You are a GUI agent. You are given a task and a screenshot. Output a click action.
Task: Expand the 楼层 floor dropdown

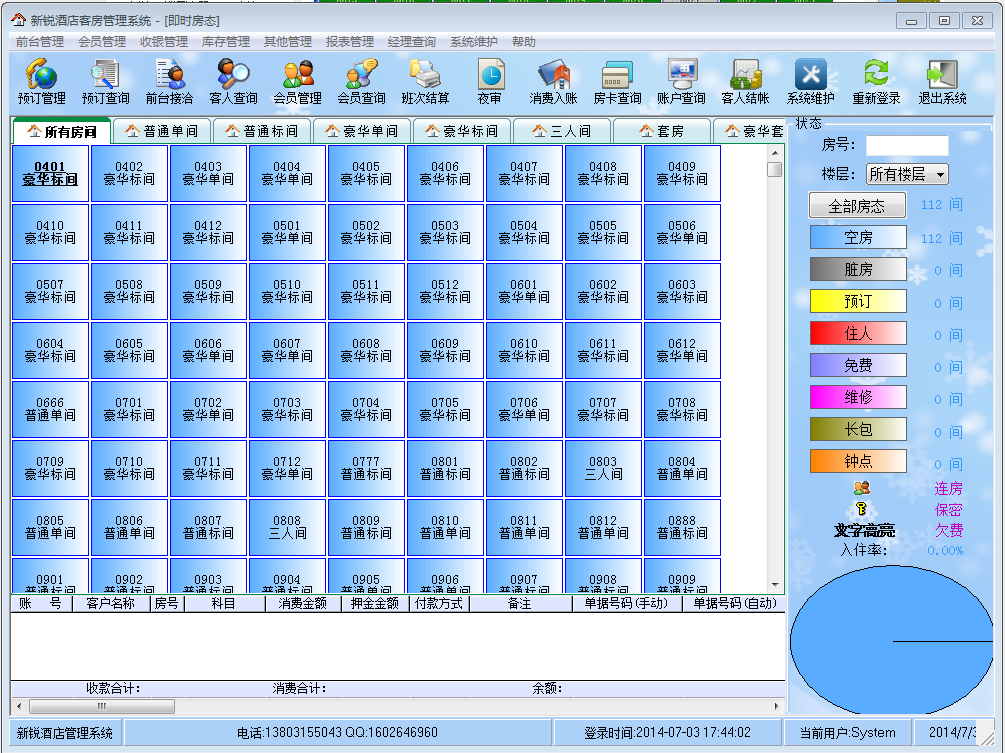(940, 174)
